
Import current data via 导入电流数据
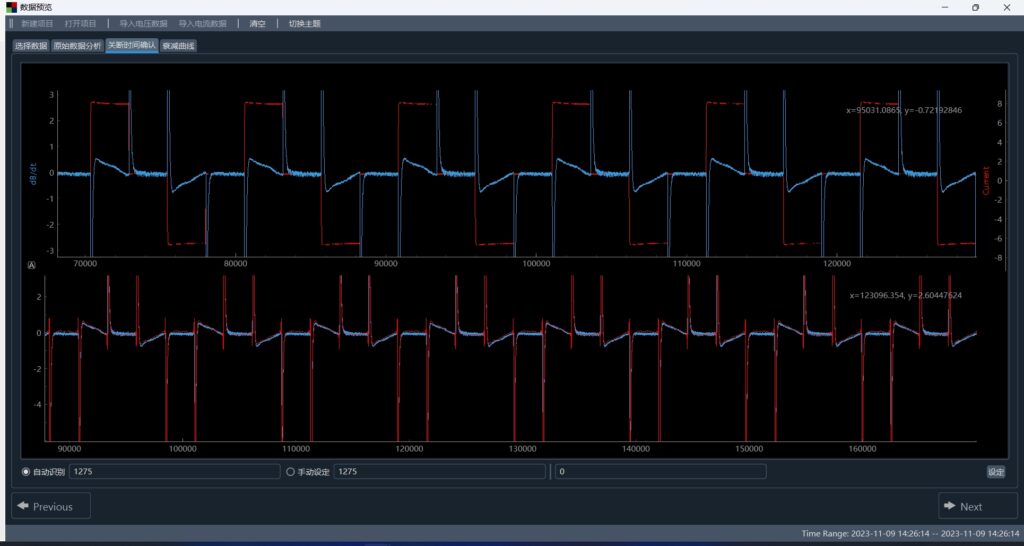(x=202, y=23)
